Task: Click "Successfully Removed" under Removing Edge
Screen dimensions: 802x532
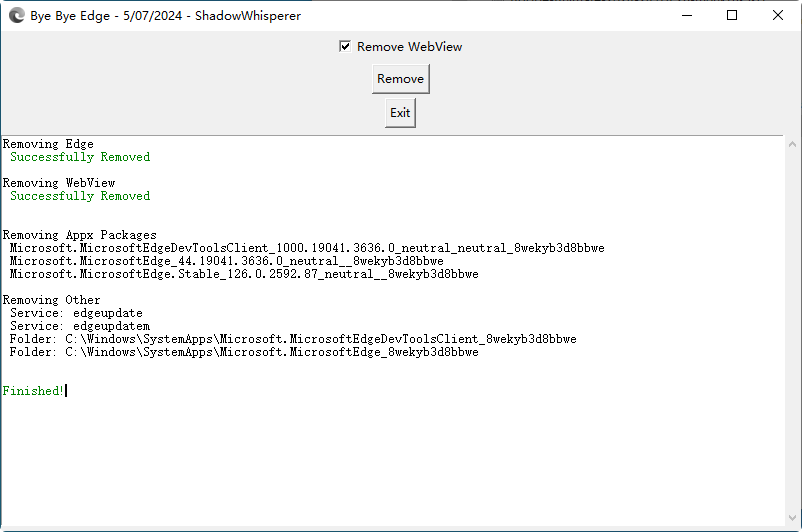Action: point(80,157)
